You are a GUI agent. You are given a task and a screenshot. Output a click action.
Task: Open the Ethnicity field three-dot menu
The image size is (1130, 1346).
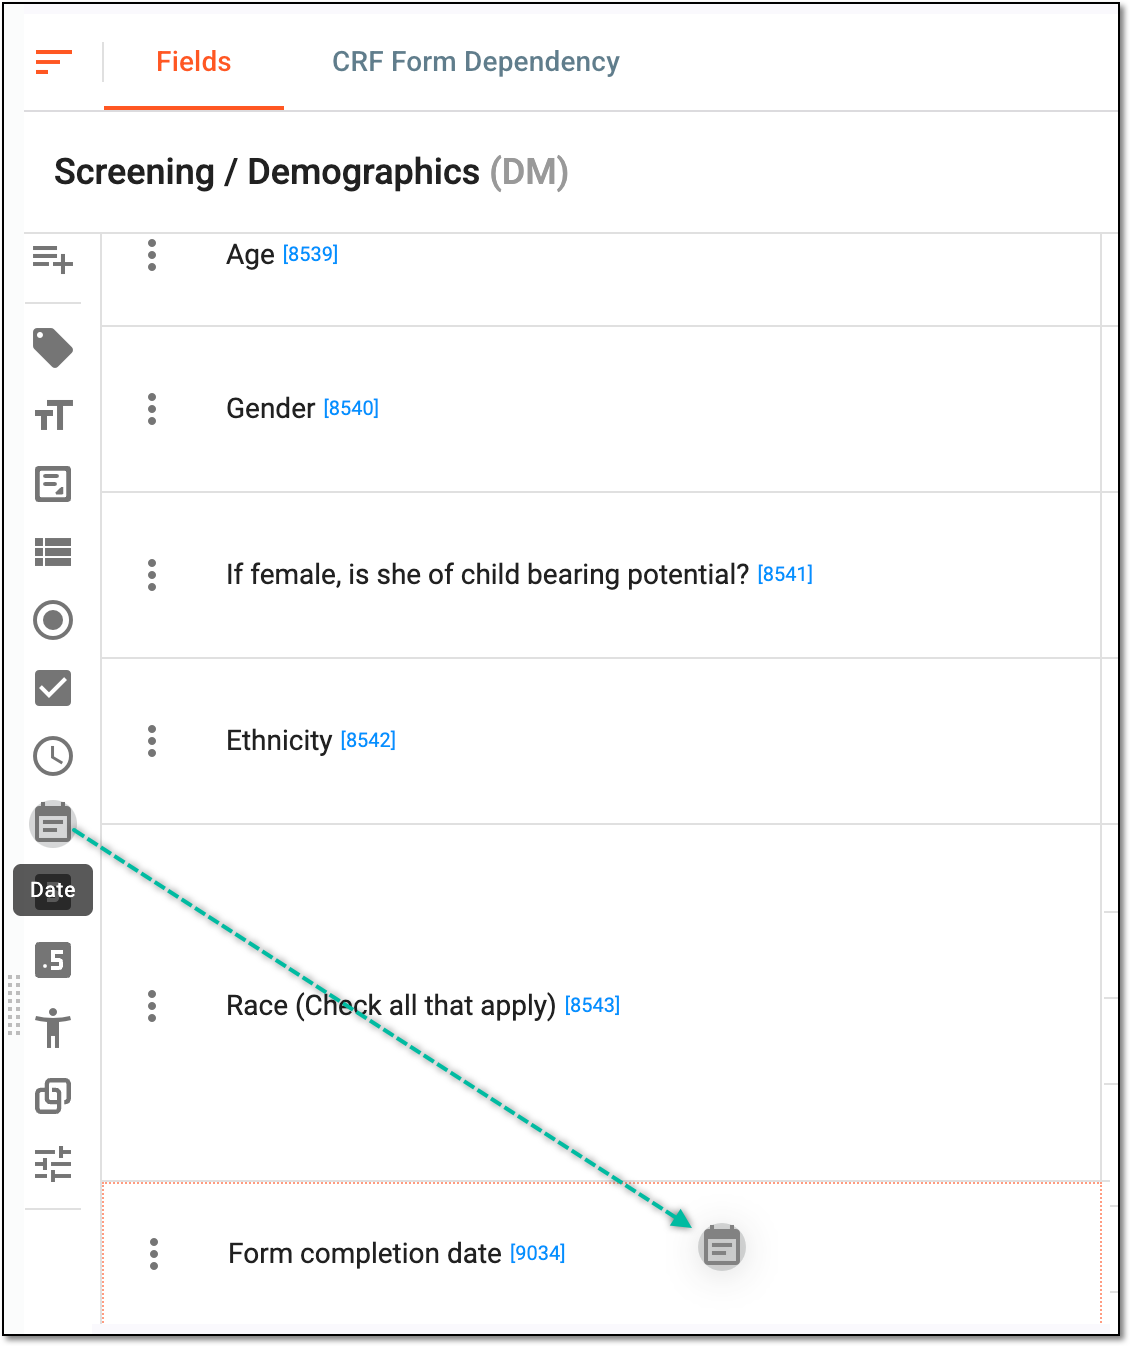pos(152,740)
